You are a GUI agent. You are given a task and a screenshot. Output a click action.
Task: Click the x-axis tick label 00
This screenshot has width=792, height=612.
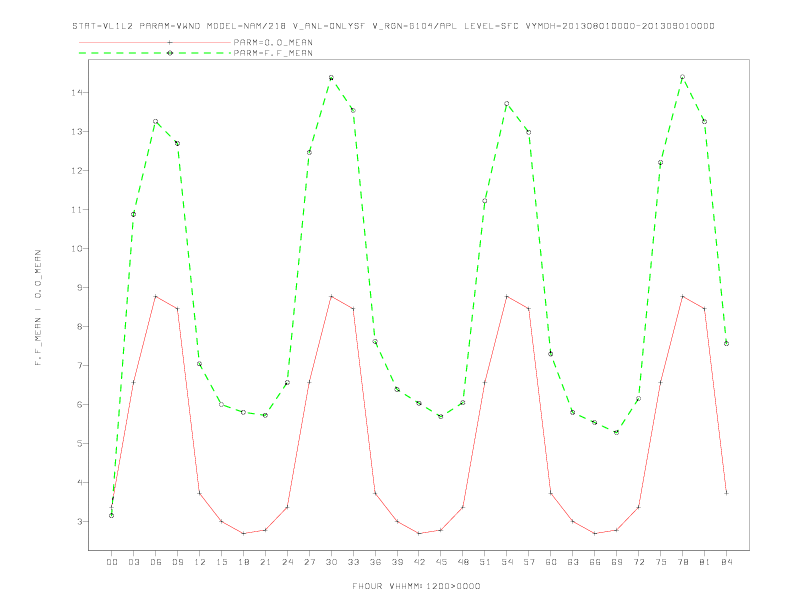tap(112, 562)
